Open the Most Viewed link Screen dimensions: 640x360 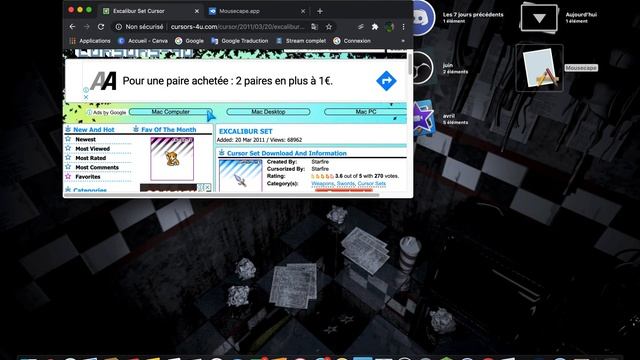point(93,149)
